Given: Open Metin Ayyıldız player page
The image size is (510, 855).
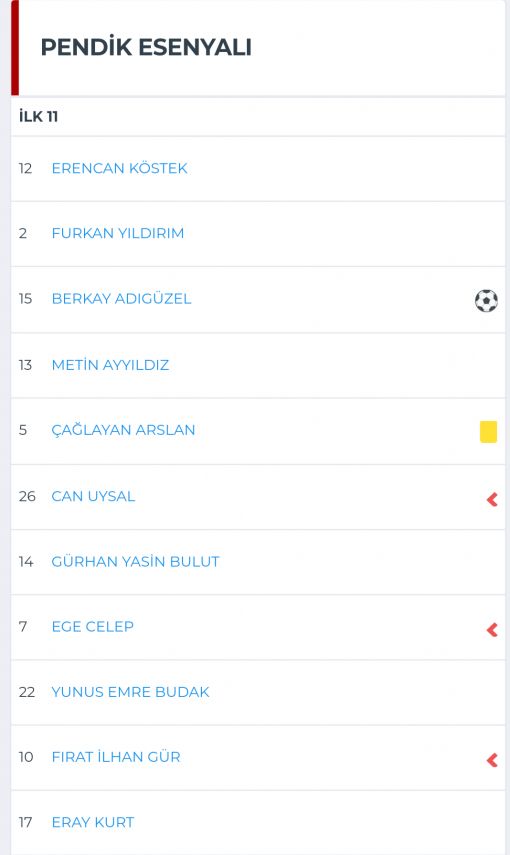Looking at the screenshot, I should [x=110, y=365].
